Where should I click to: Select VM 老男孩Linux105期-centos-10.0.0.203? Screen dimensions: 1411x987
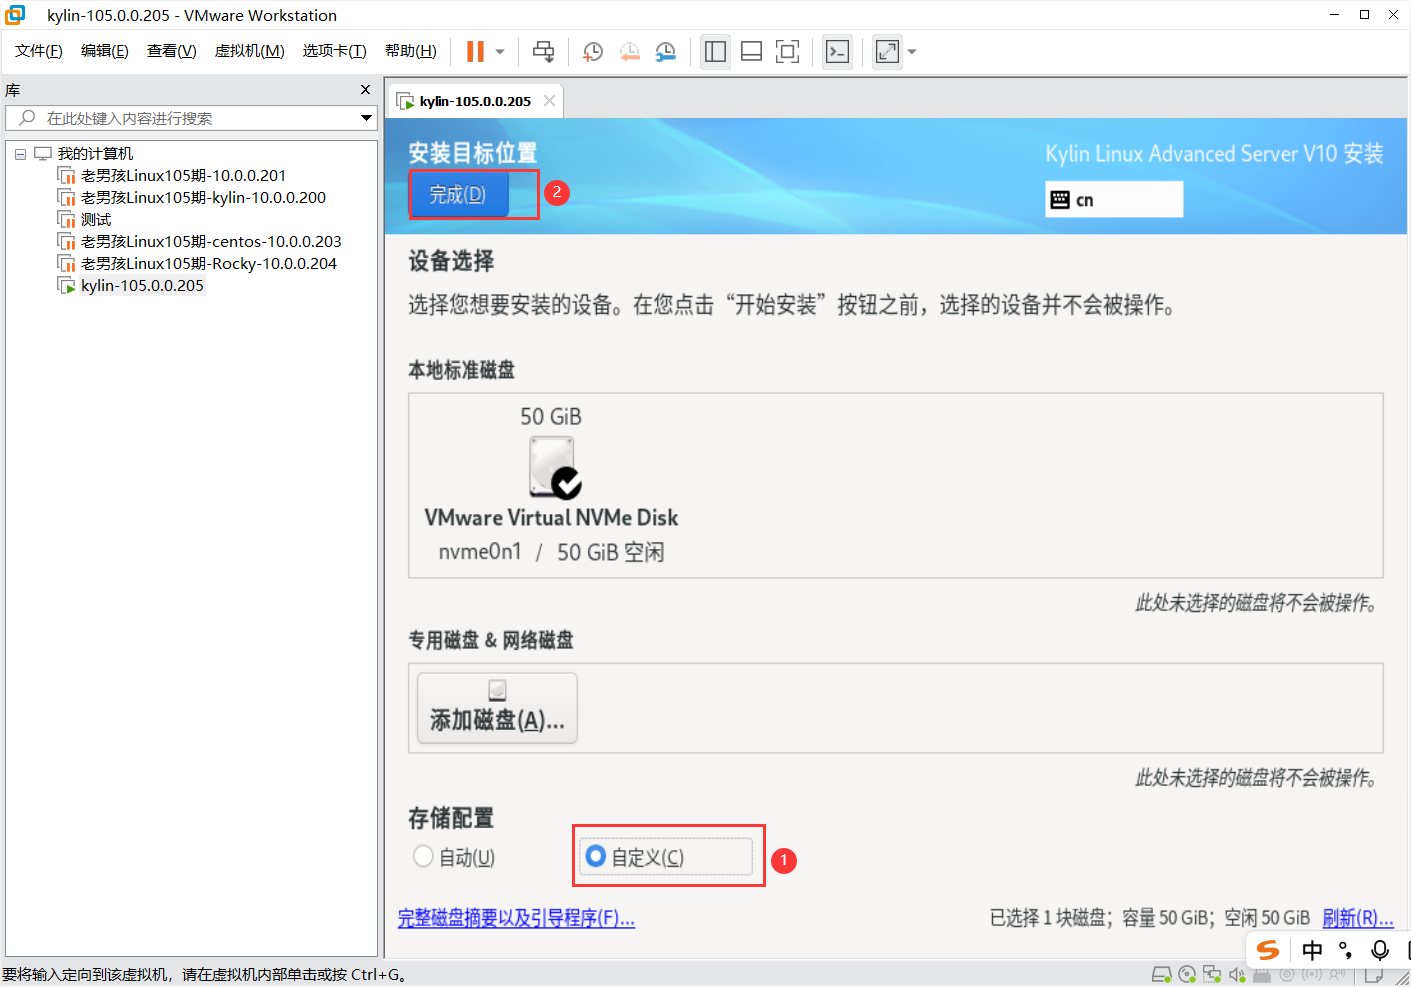click(211, 242)
